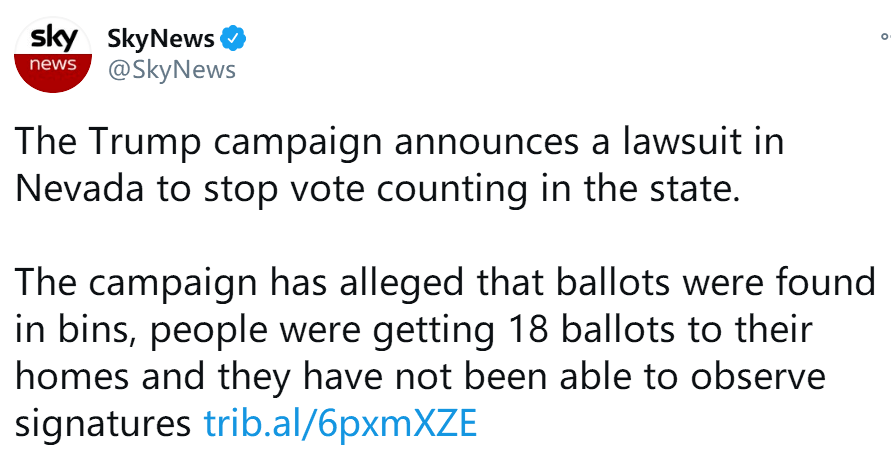Image resolution: width=891 pixels, height=453 pixels.
Task: Open the trib.al/6pxmXZE link
Action: (340, 423)
